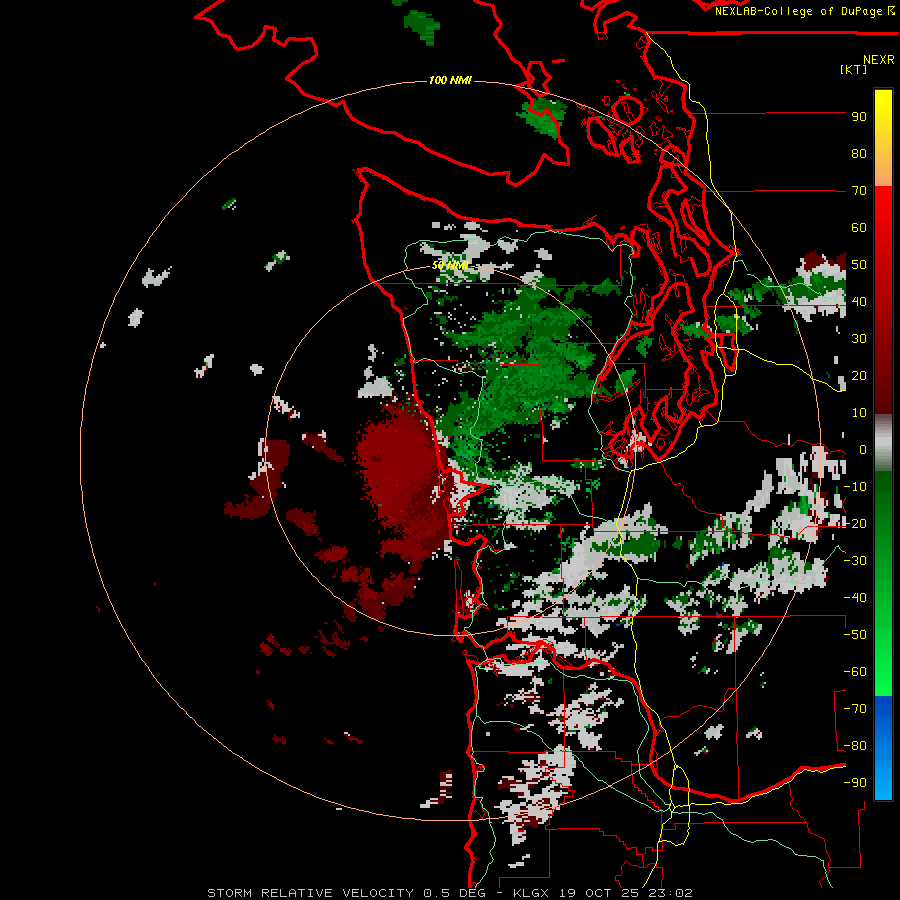Click the 50 NMI range ring label
Screen dimensions: 900x900
(x=450, y=265)
